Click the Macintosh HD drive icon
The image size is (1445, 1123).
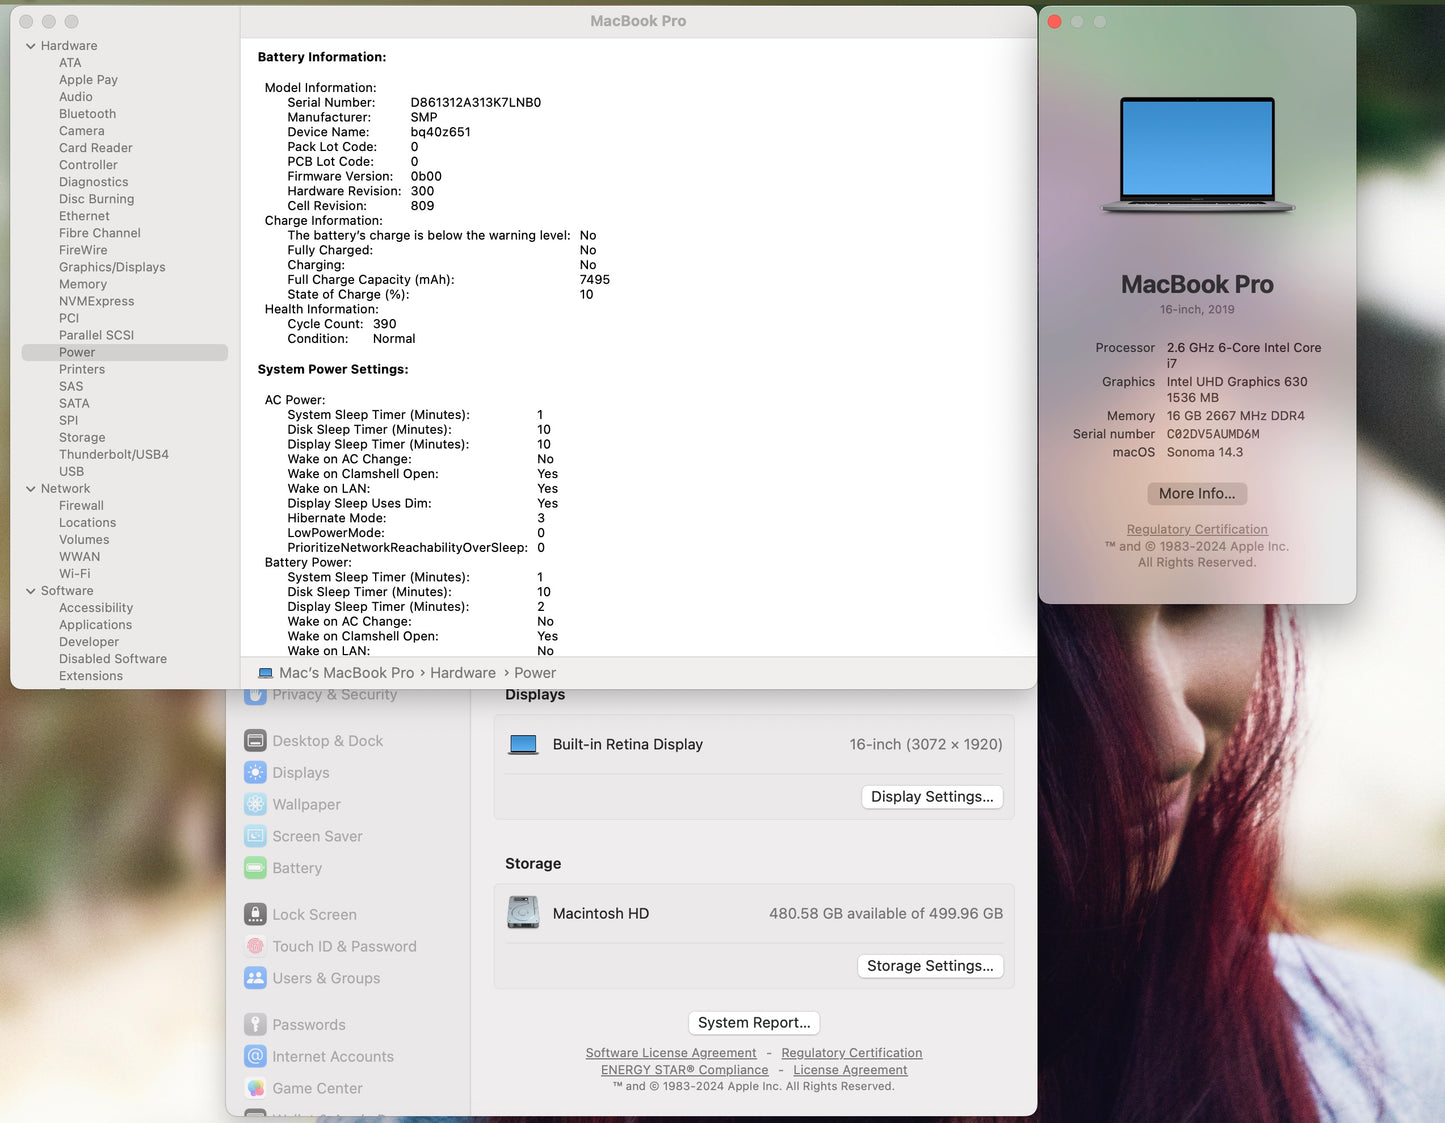[523, 913]
